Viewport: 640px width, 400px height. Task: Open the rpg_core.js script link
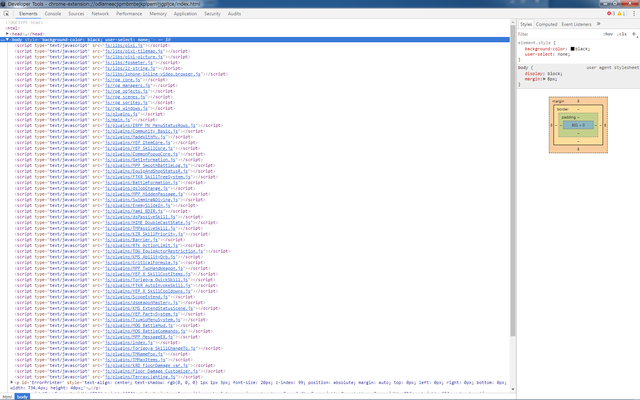coord(123,80)
